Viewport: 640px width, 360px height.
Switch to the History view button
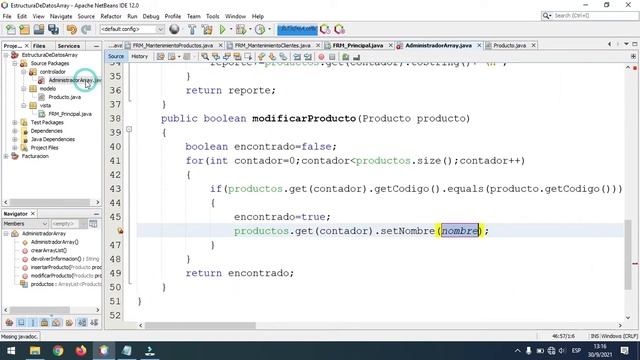click(140, 56)
